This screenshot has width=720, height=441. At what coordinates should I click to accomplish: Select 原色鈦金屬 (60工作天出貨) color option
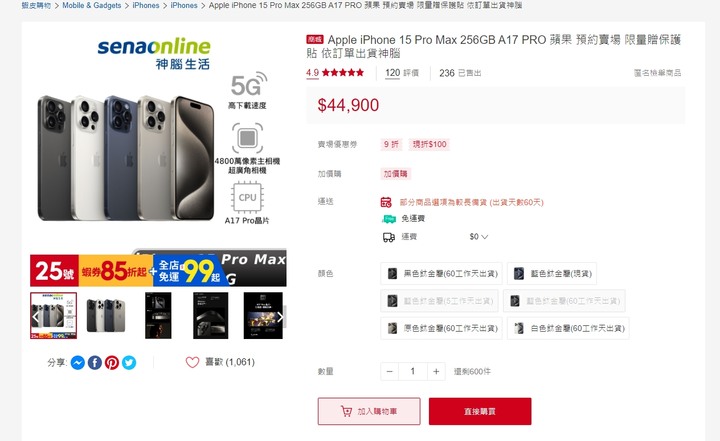click(441, 328)
